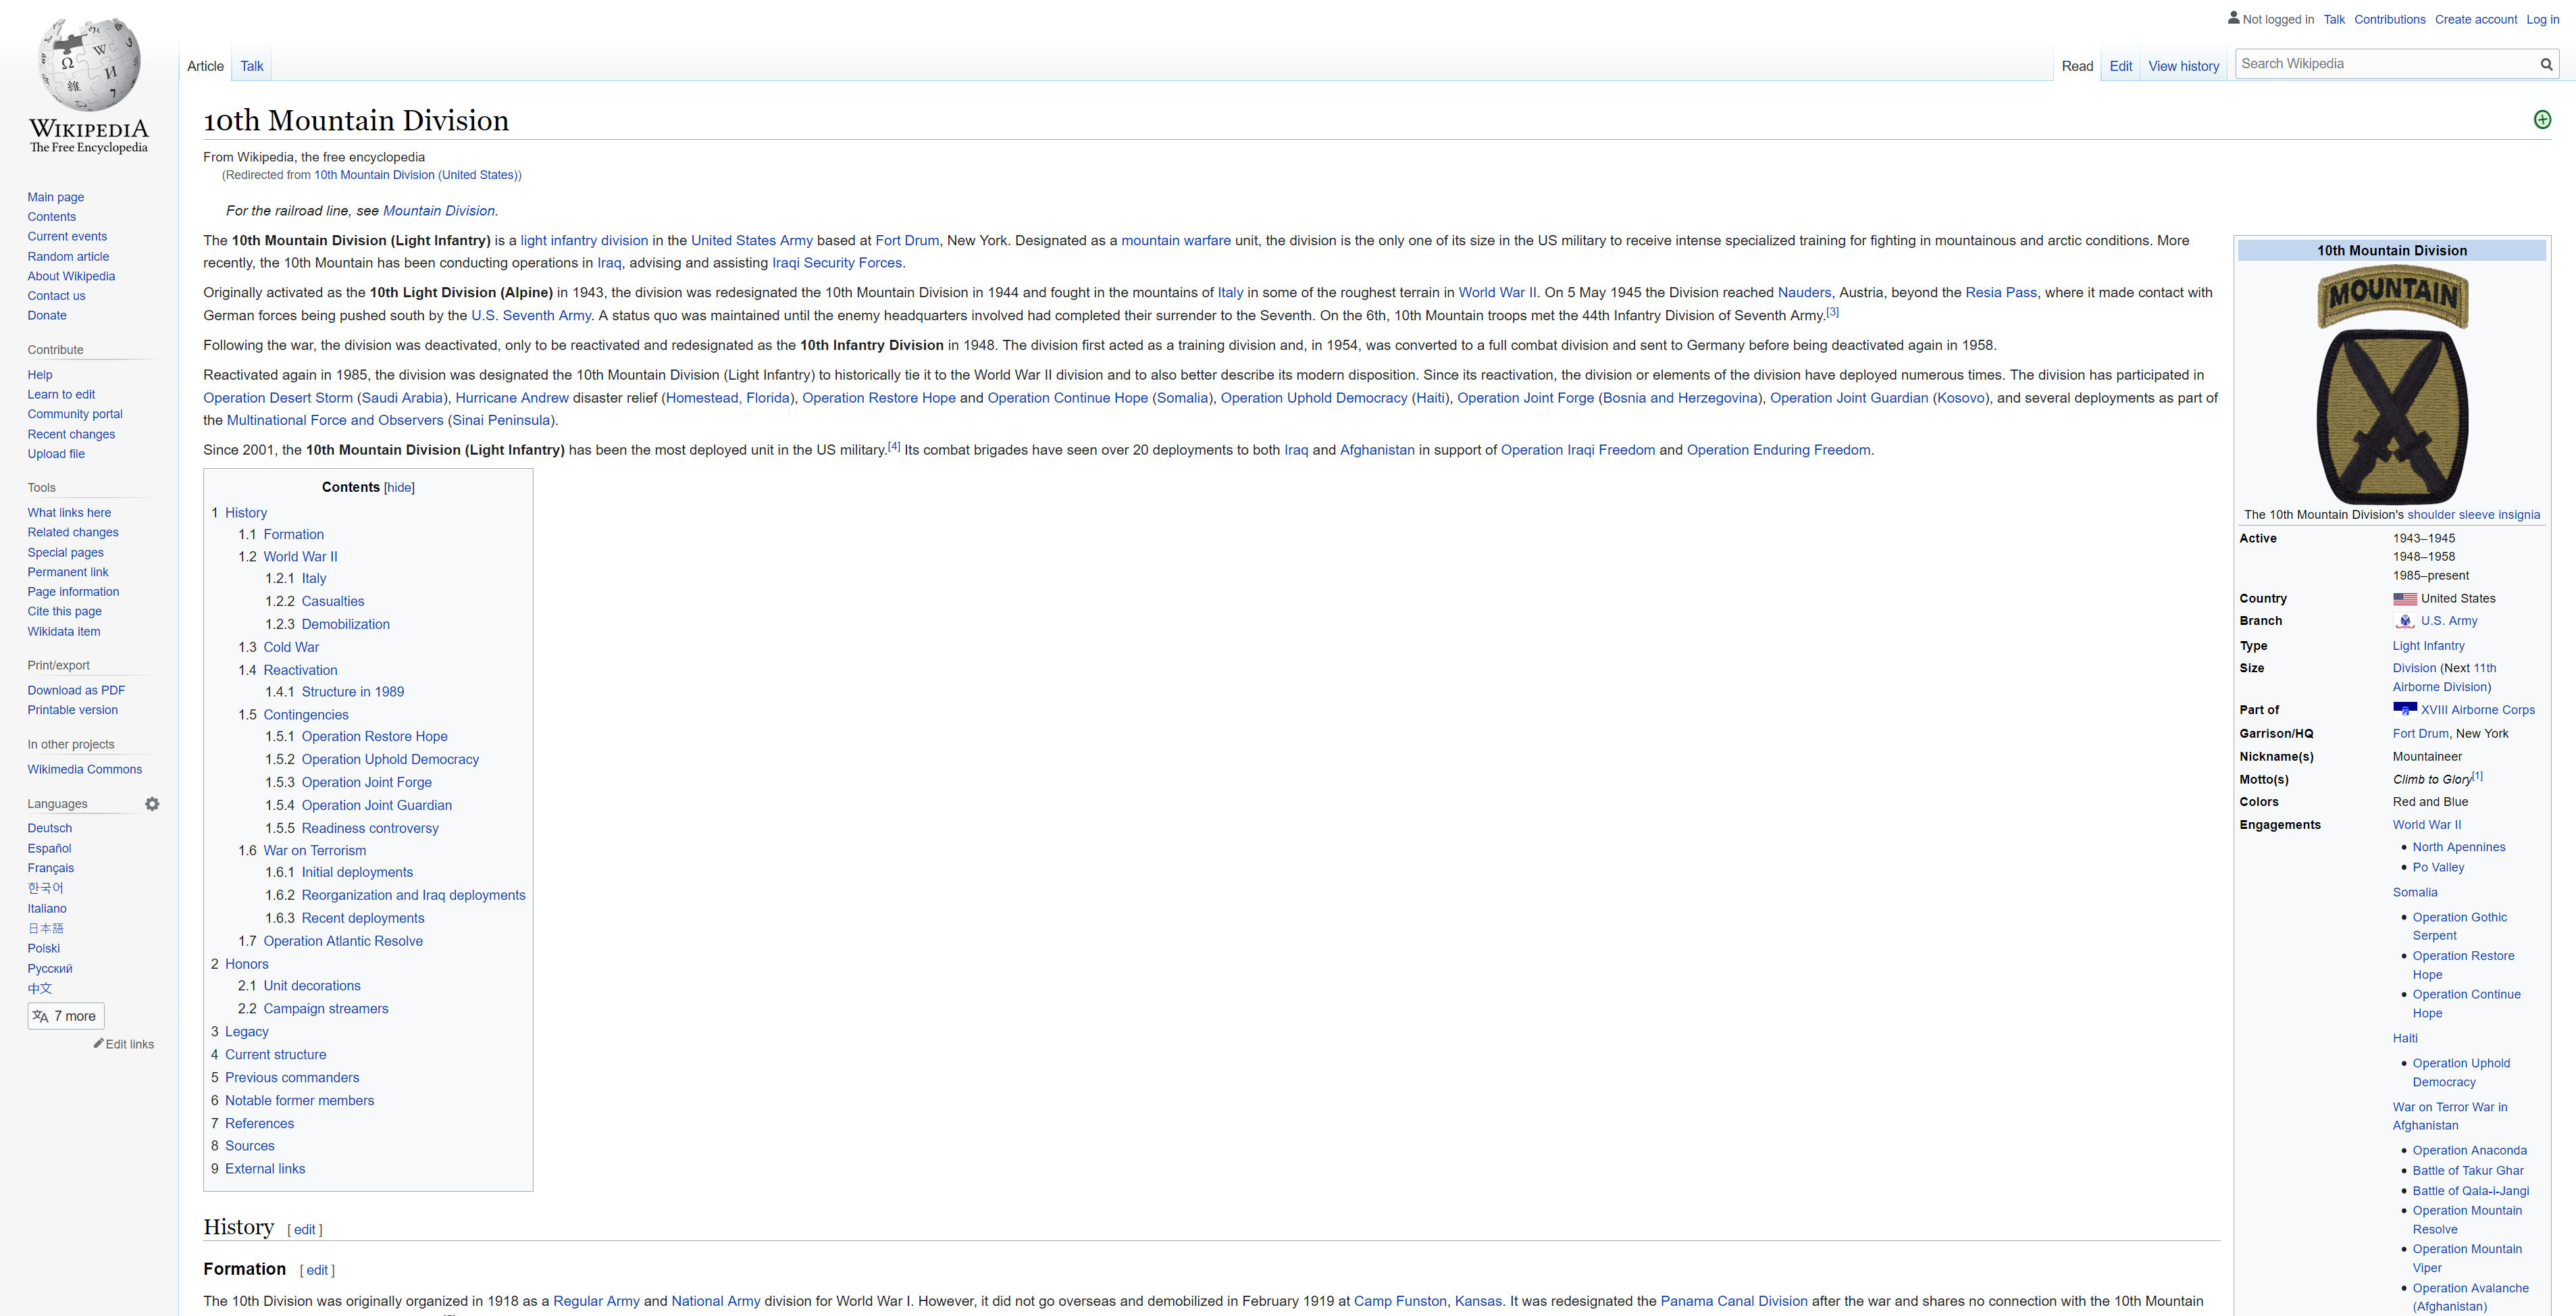Open Operation Anaconda in infobox
The image size is (2576, 1316).
click(x=2470, y=1150)
